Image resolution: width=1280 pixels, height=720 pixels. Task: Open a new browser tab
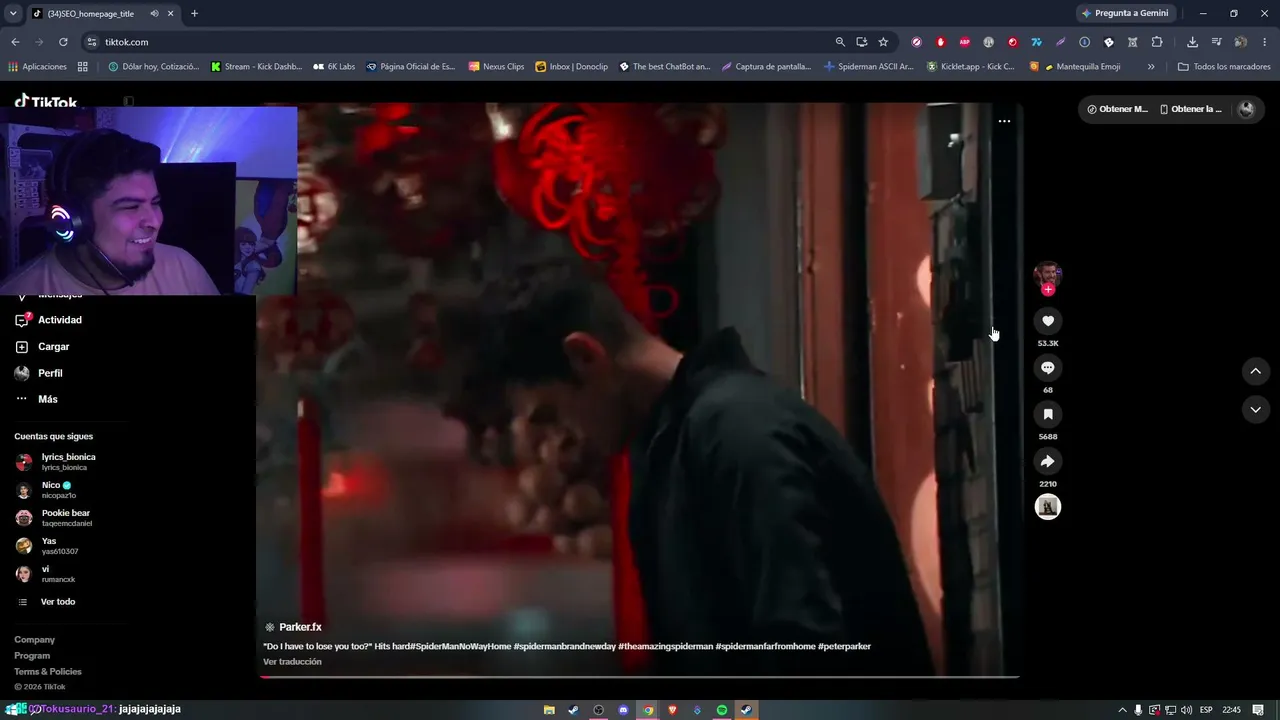pyautogui.click(x=194, y=14)
